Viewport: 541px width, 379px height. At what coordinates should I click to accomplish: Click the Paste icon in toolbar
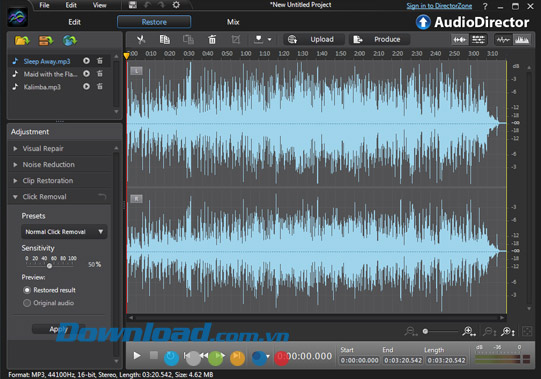pyautogui.click(x=188, y=39)
